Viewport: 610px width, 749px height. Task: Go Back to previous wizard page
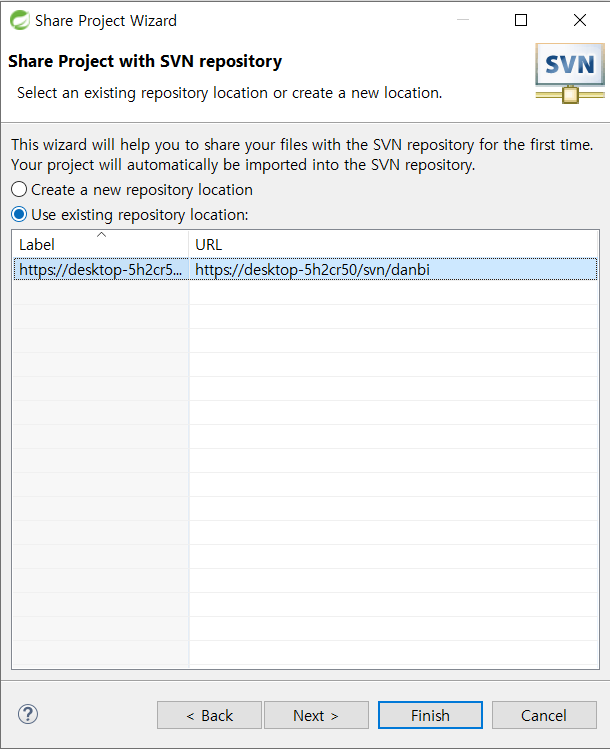209,715
